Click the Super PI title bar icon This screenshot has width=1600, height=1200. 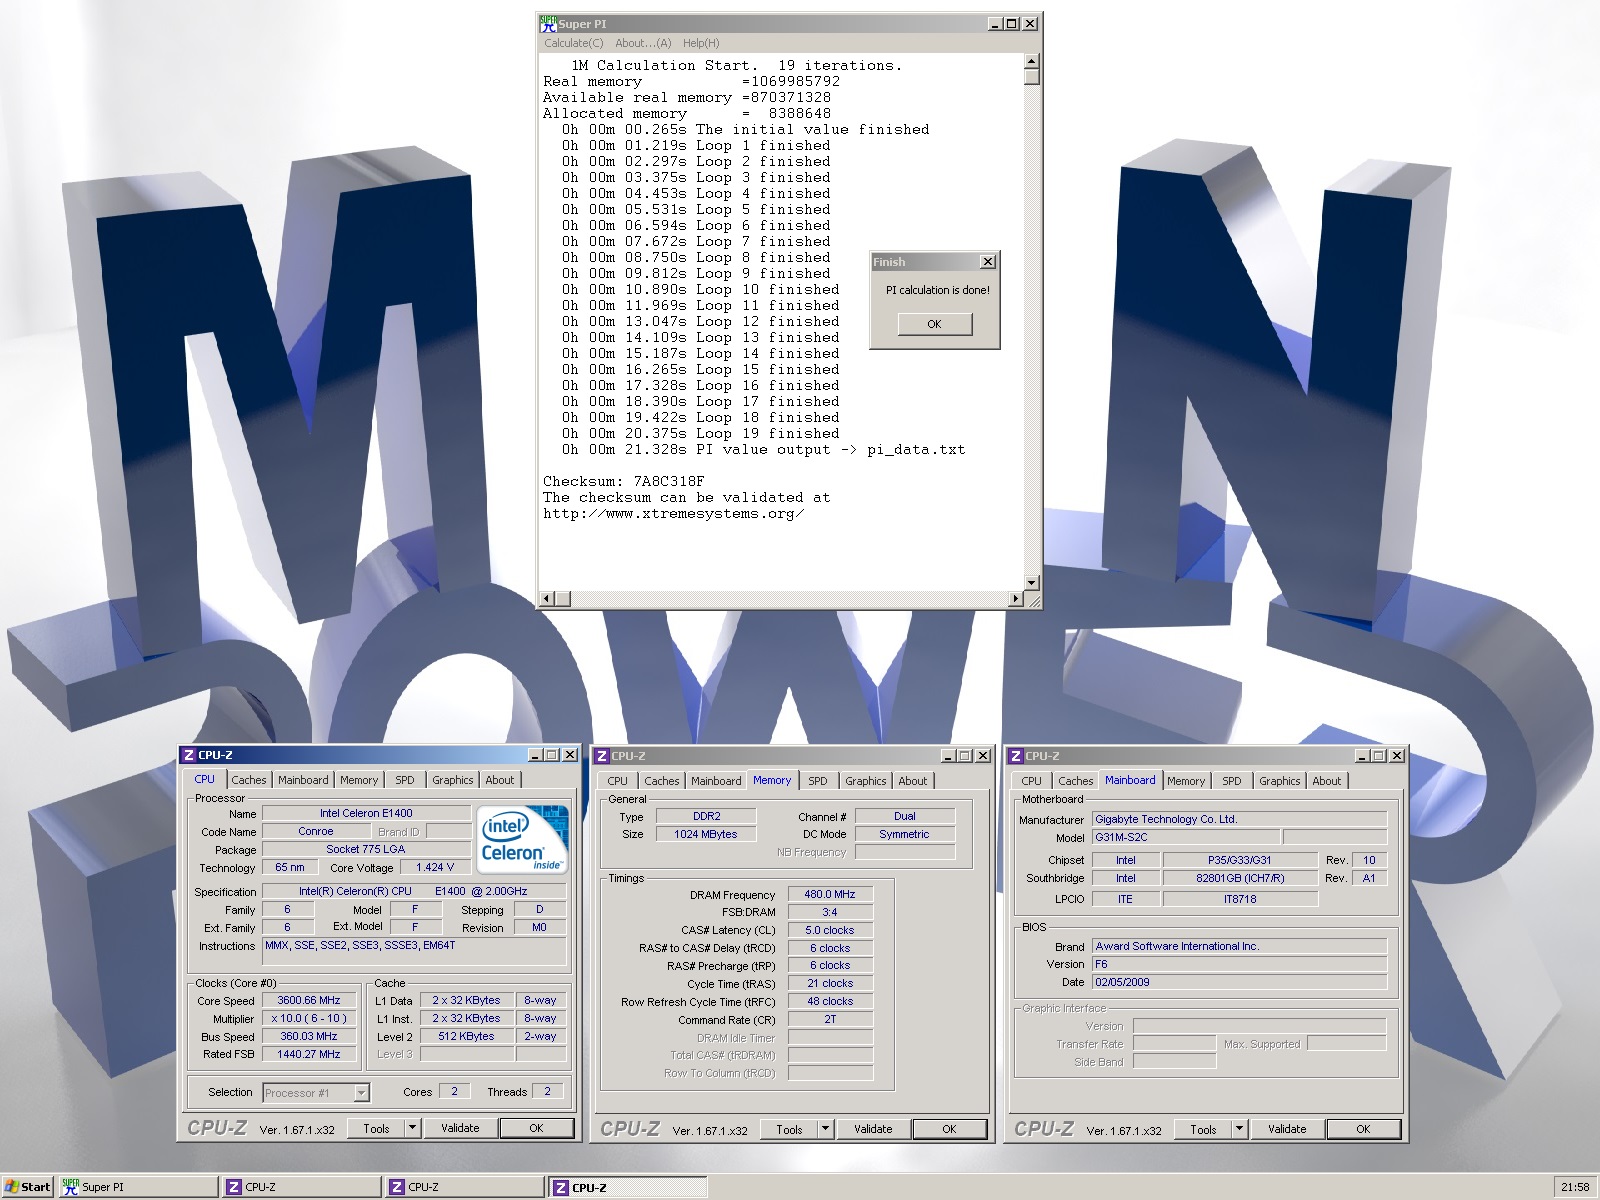pos(548,24)
